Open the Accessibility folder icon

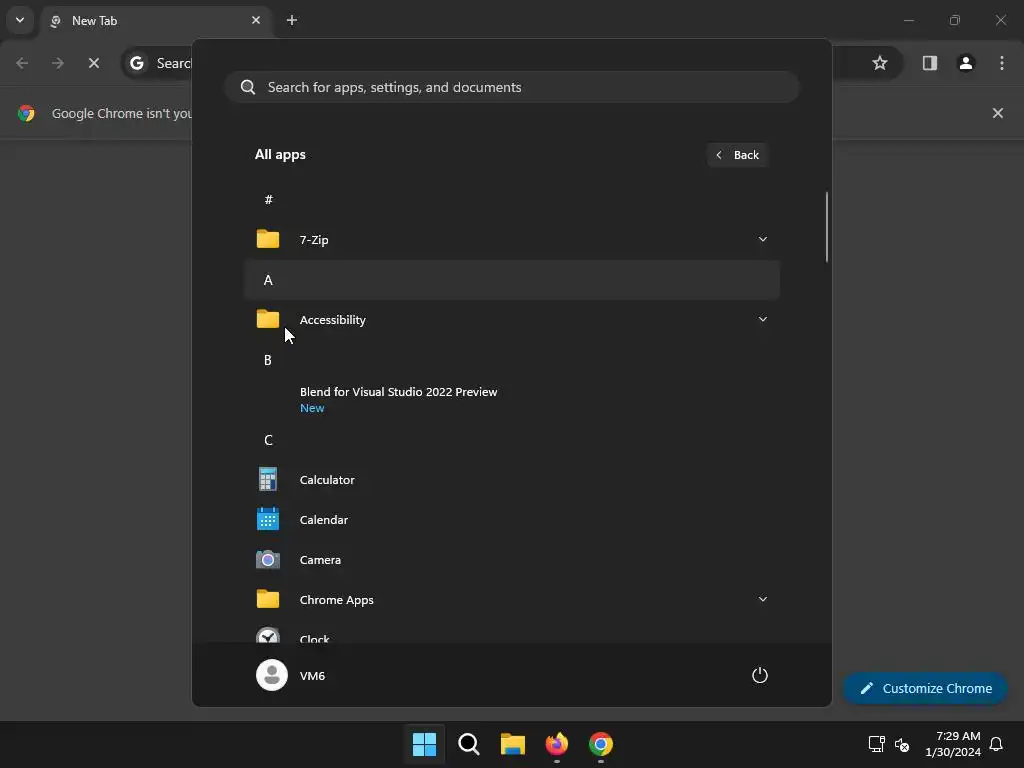[x=268, y=319]
